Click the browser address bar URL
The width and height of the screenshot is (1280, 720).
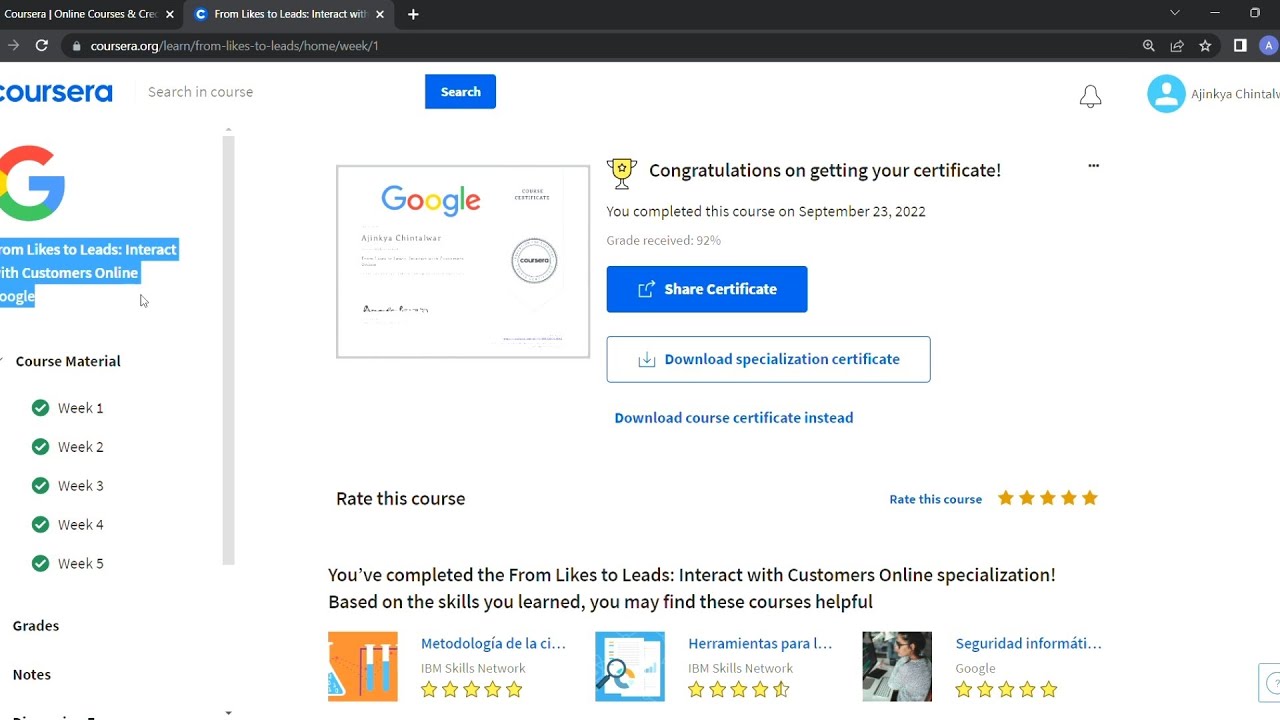tap(234, 46)
